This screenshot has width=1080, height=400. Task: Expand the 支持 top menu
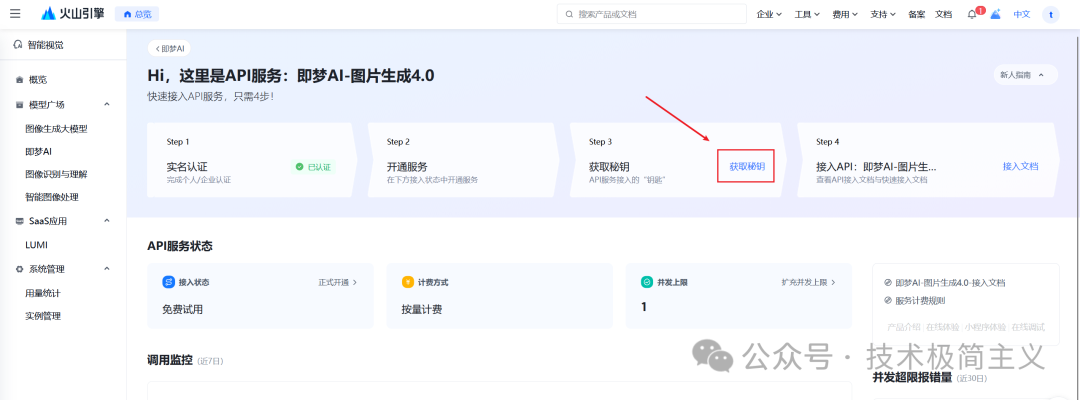click(883, 14)
